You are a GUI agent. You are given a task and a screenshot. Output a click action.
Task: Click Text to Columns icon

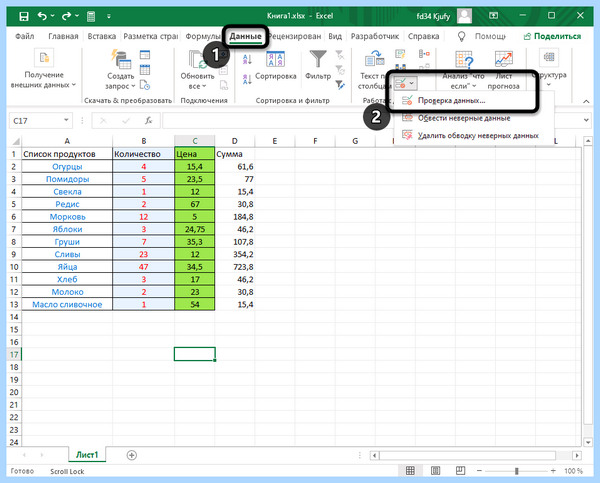point(374,59)
